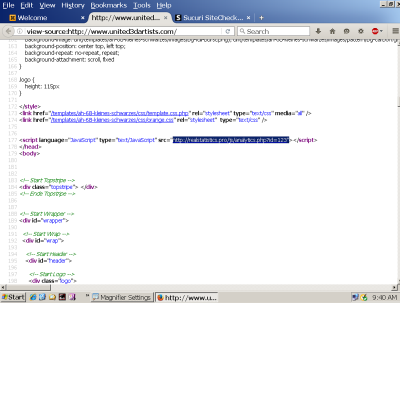Open the Help menu
This screenshot has width=400, height=400.
click(164, 5)
